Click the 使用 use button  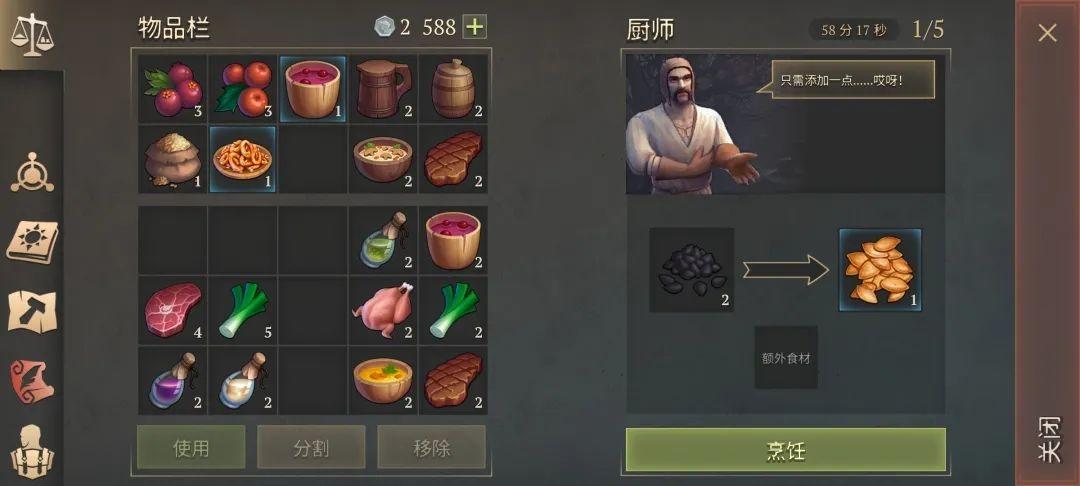pos(191,447)
